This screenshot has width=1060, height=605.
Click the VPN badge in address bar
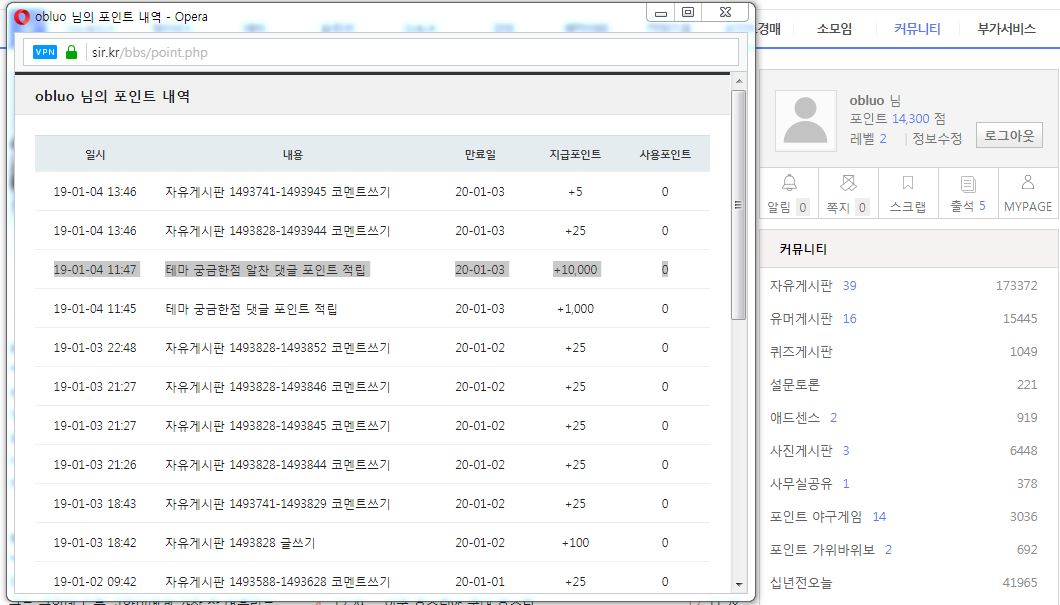[45, 52]
